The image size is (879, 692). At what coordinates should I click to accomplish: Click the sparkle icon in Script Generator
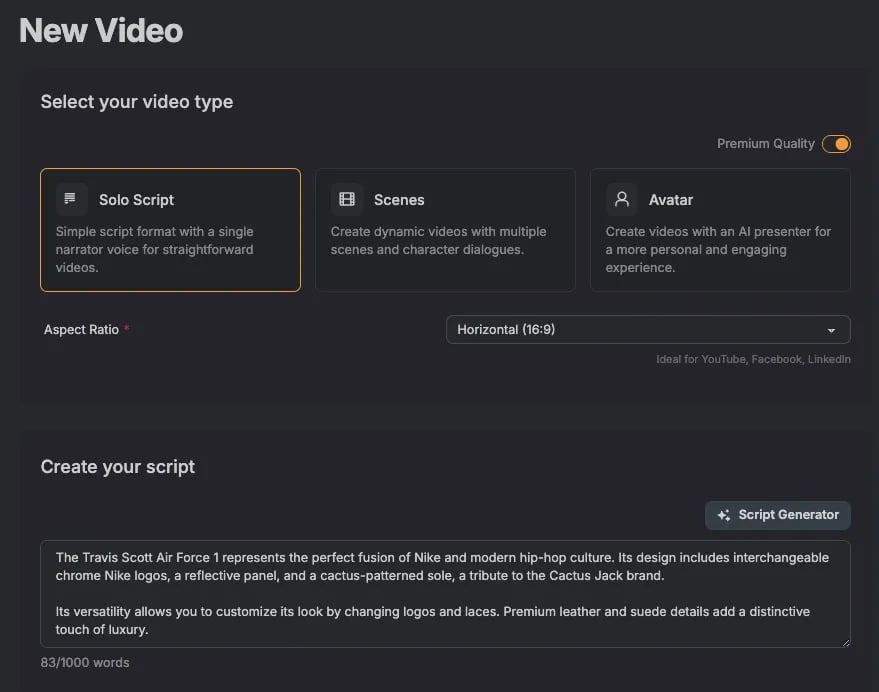[724, 515]
